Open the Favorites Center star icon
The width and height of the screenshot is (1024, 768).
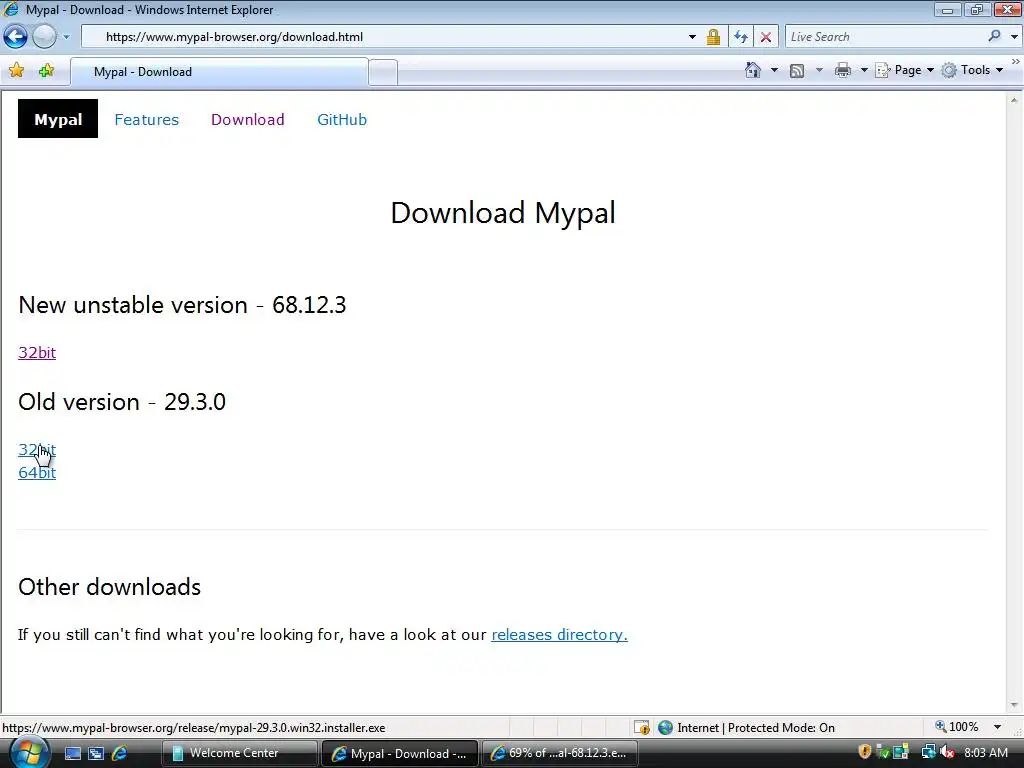point(17,71)
